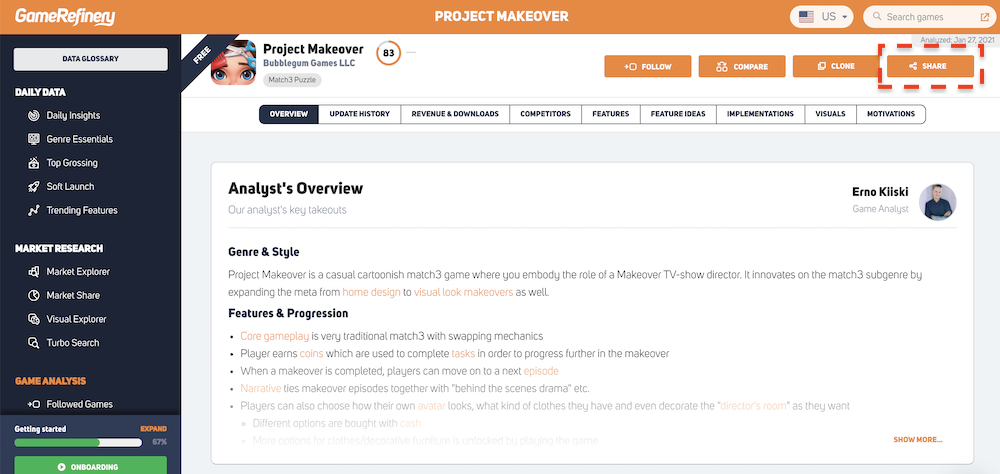
Task: Expand analyst overview with Show More
Action: point(917,440)
